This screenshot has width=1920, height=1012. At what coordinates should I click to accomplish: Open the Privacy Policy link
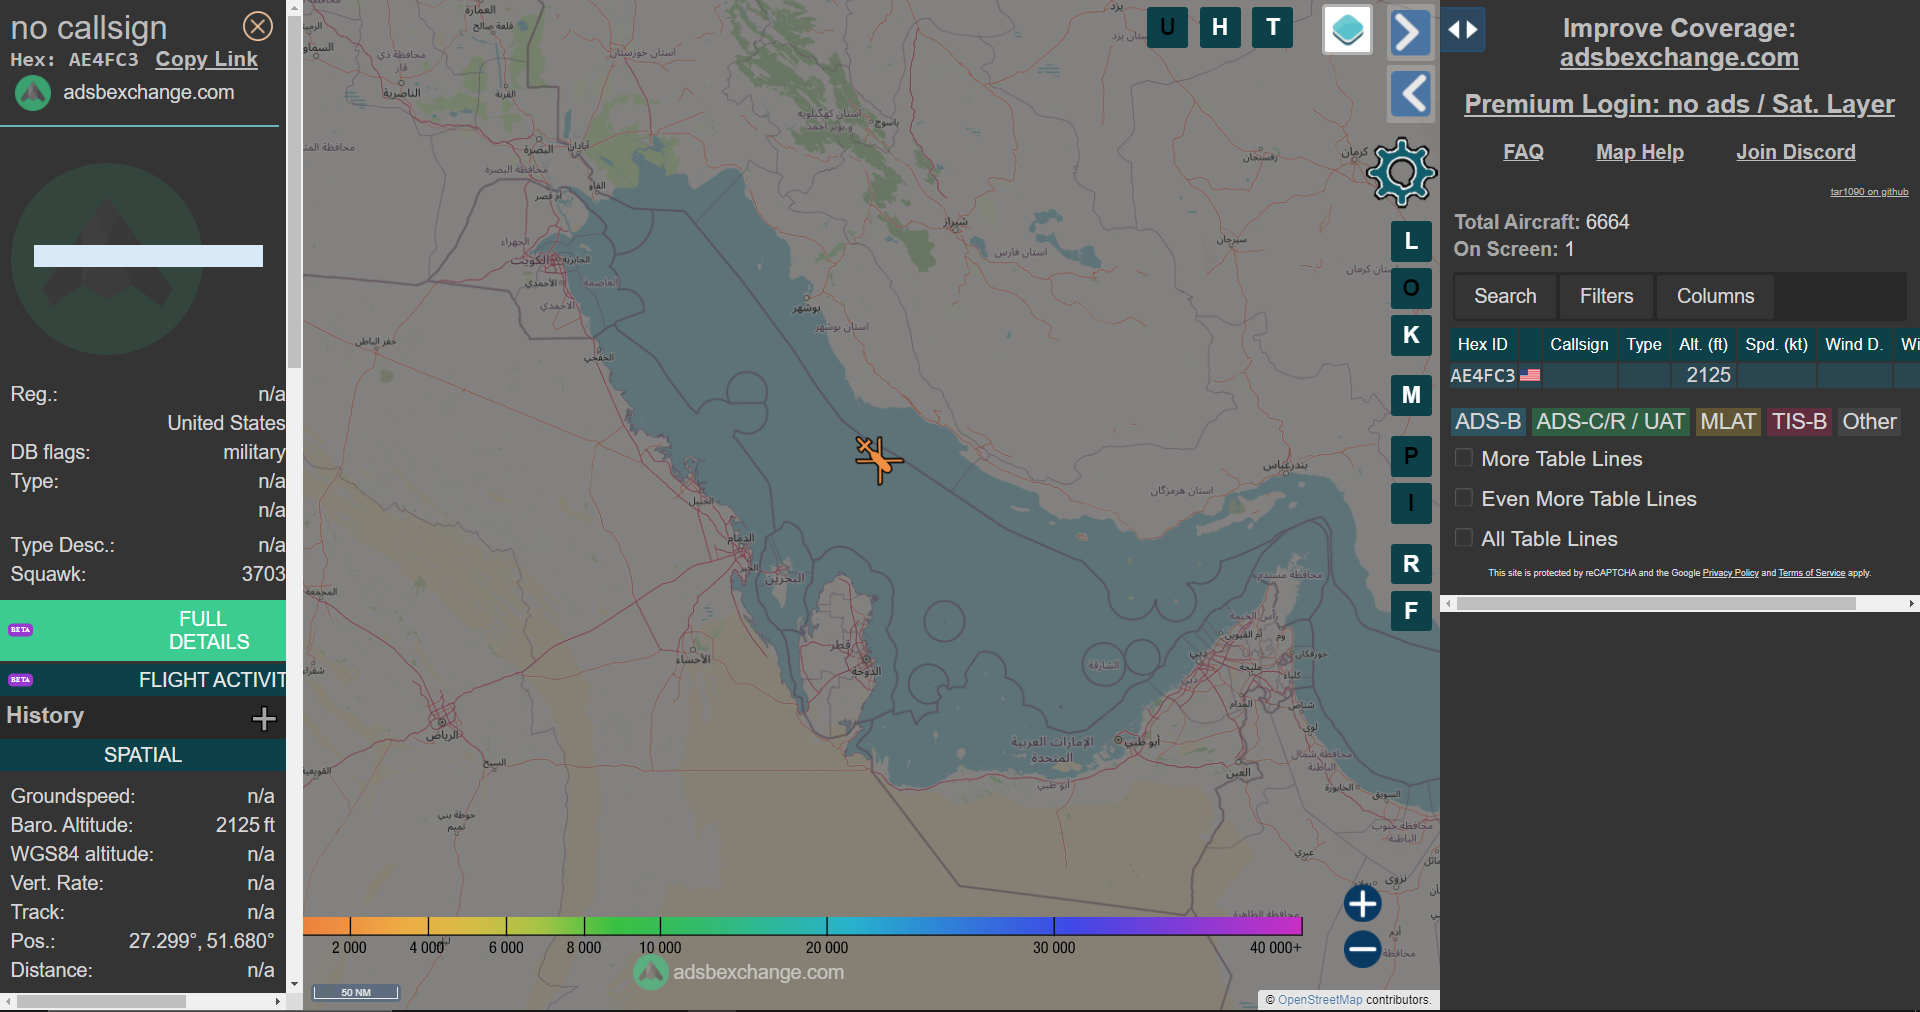coord(1730,573)
